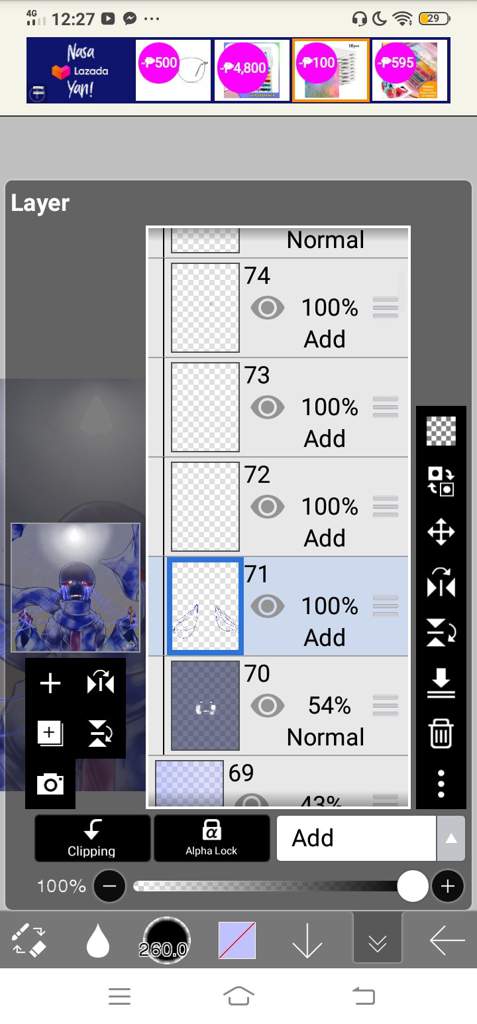Turn on Alpha Lock button
The image size is (477, 1024).
click(212, 838)
